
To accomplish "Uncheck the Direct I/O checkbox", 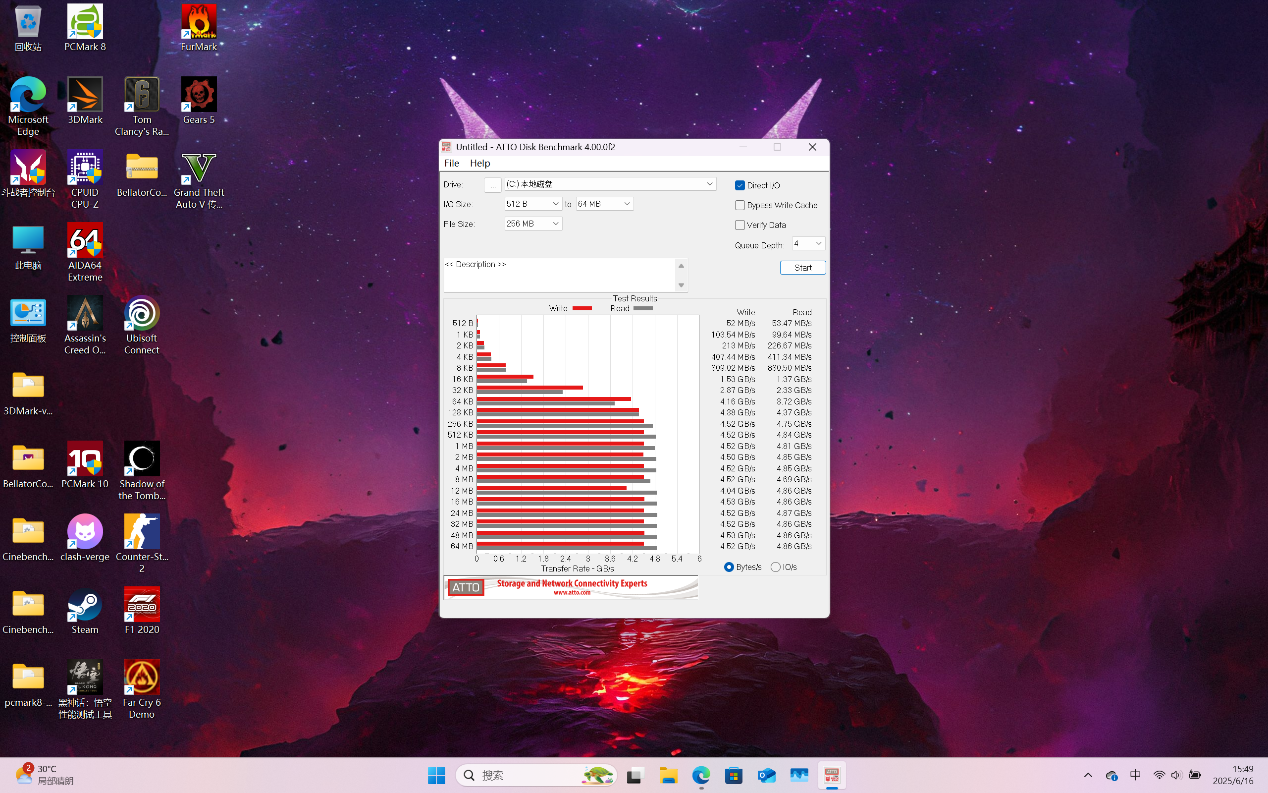I will coord(740,185).
